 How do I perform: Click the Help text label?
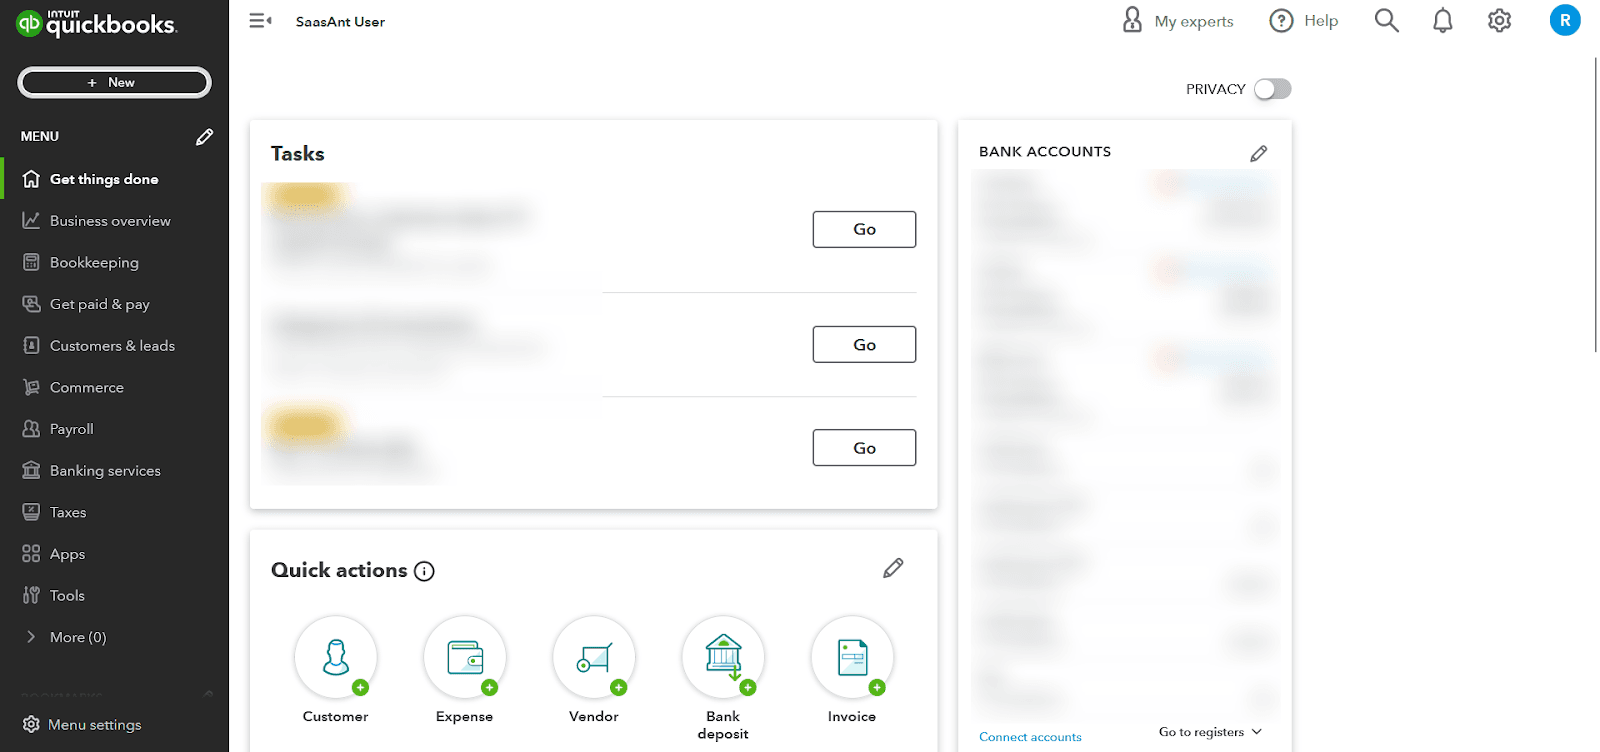pos(1321,21)
